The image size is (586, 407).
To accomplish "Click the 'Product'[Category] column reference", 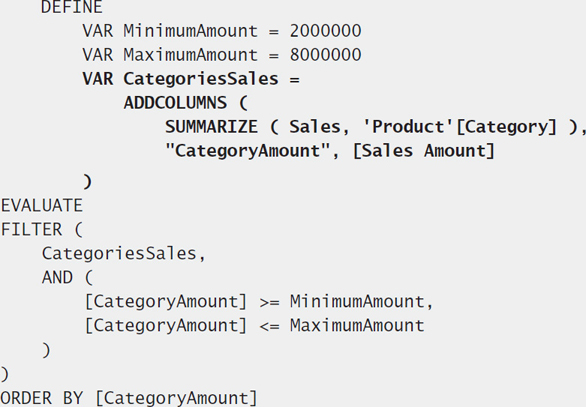I will [x=460, y=127].
